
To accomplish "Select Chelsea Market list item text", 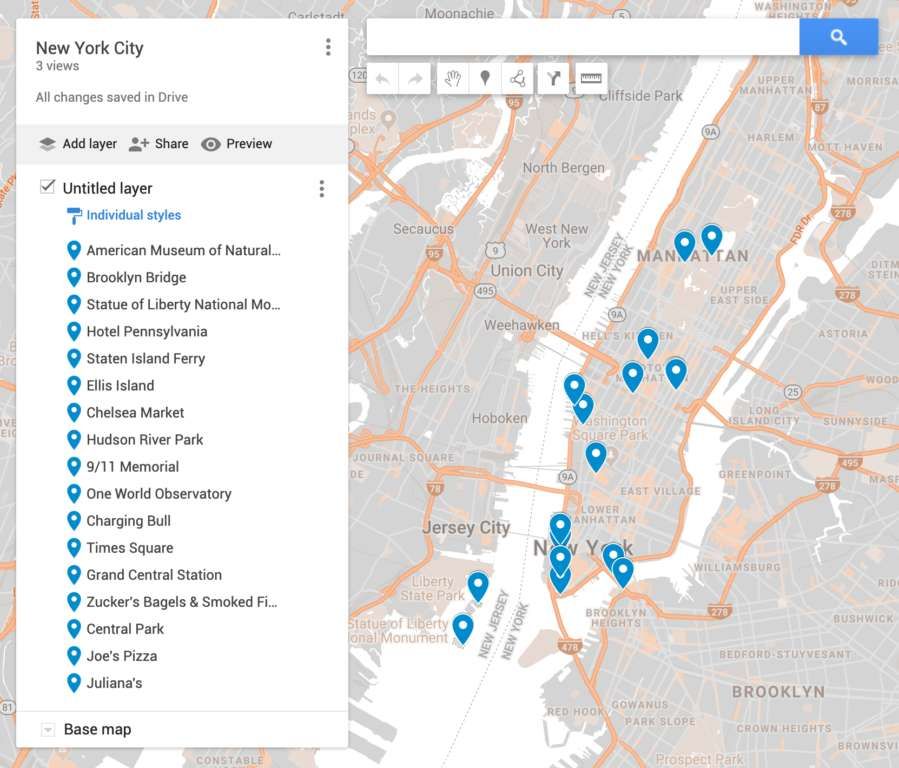I will point(135,413).
